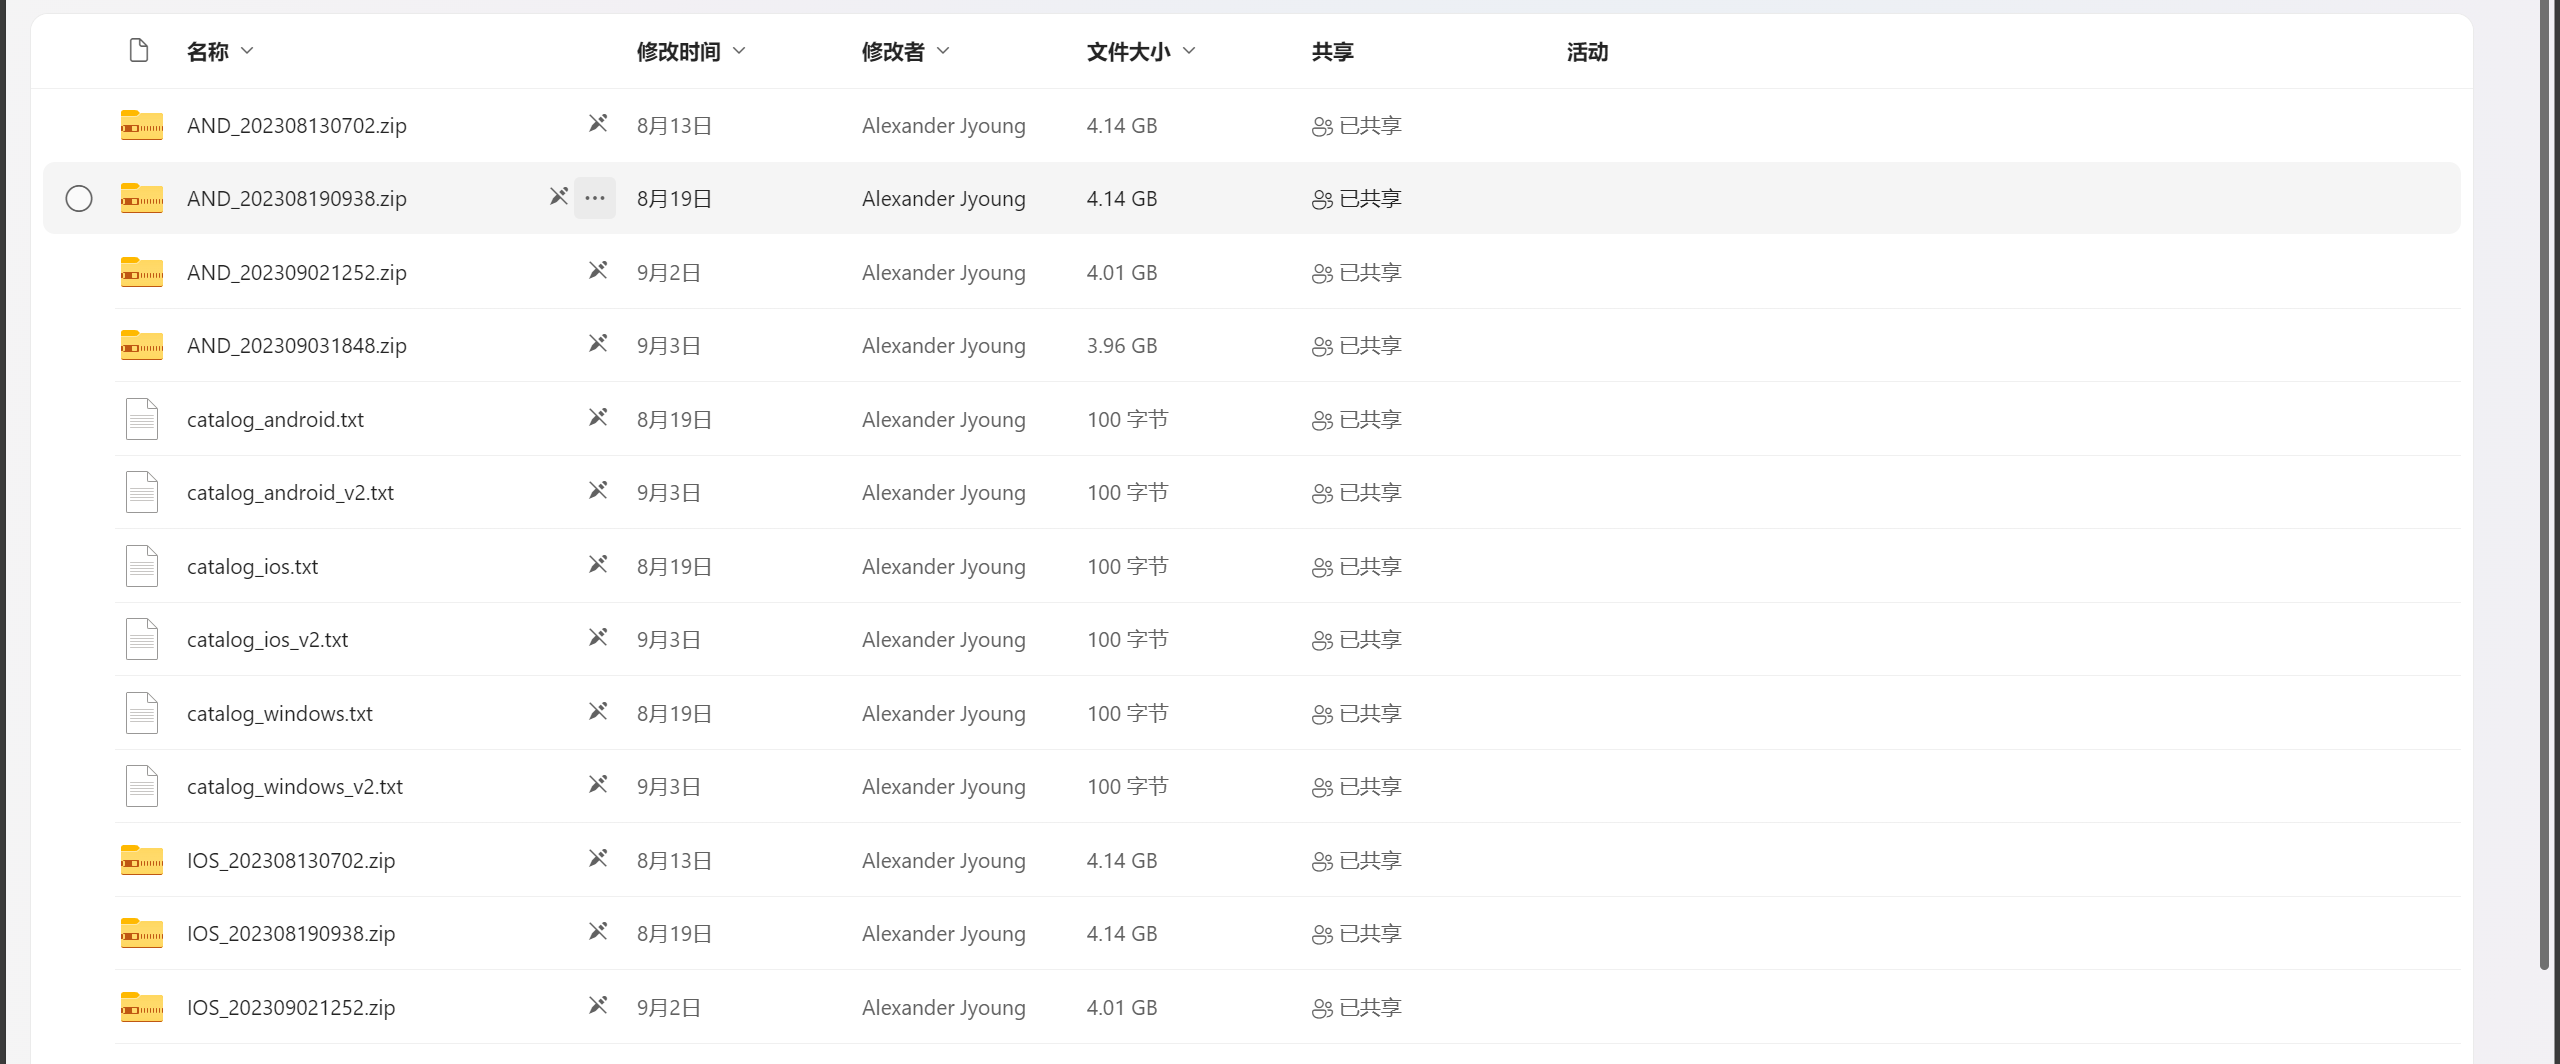Open file catalog_android.txt
The height and width of the screenshot is (1064, 2560).
pos(275,420)
